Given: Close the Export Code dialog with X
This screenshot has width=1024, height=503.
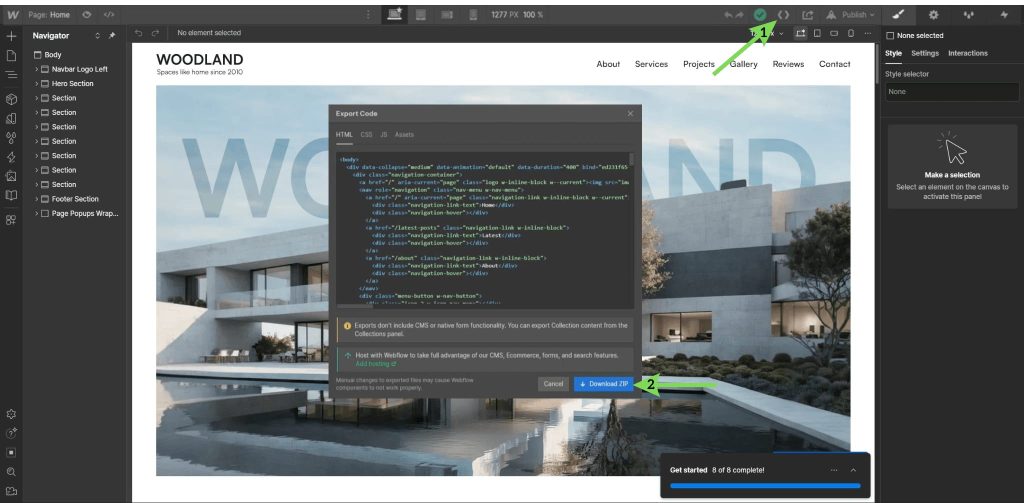Looking at the screenshot, I should tap(630, 114).
